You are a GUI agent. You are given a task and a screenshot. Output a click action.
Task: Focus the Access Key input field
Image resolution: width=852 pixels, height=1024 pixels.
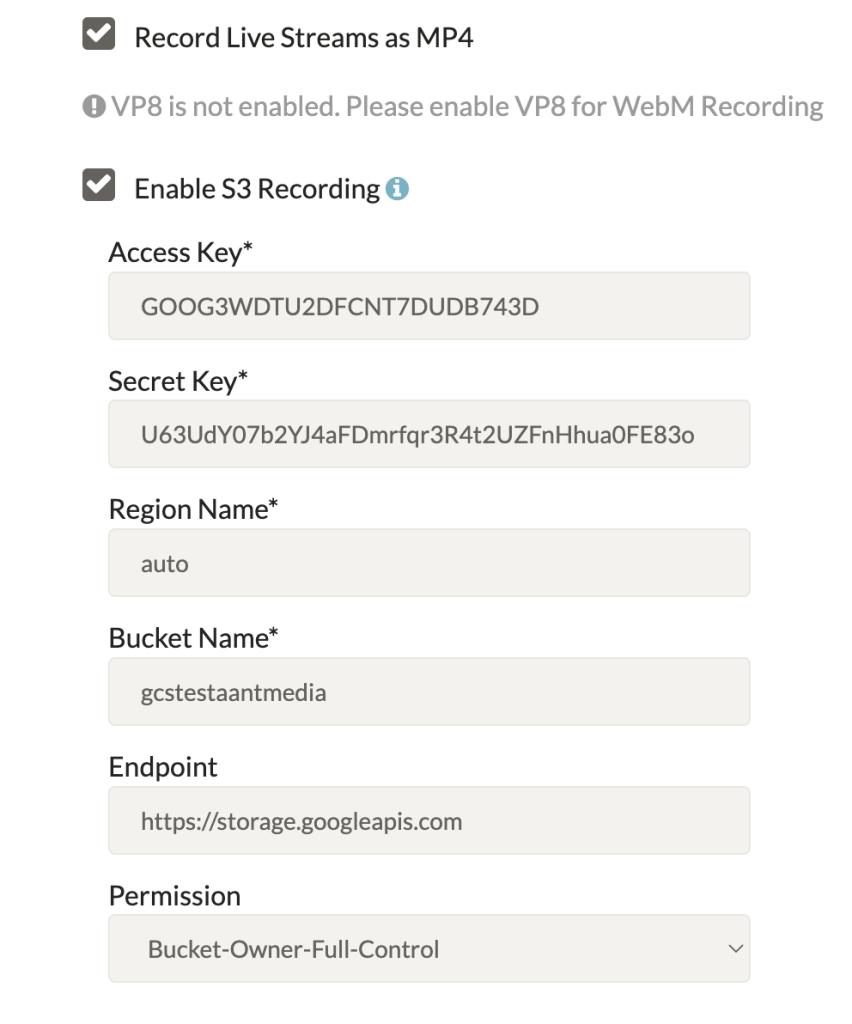pyautogui.click(x=429, y=306)
